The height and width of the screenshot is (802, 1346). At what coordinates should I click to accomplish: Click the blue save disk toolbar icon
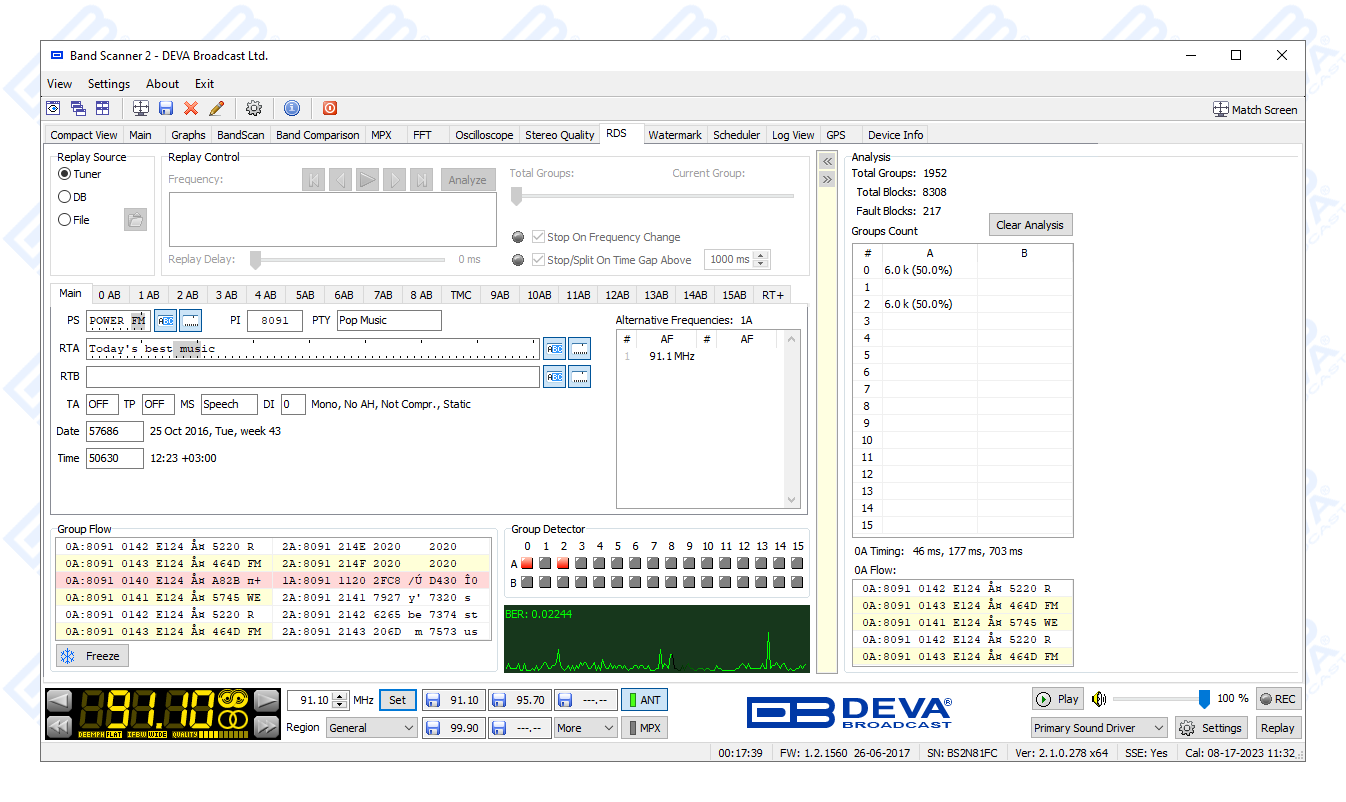166,108
